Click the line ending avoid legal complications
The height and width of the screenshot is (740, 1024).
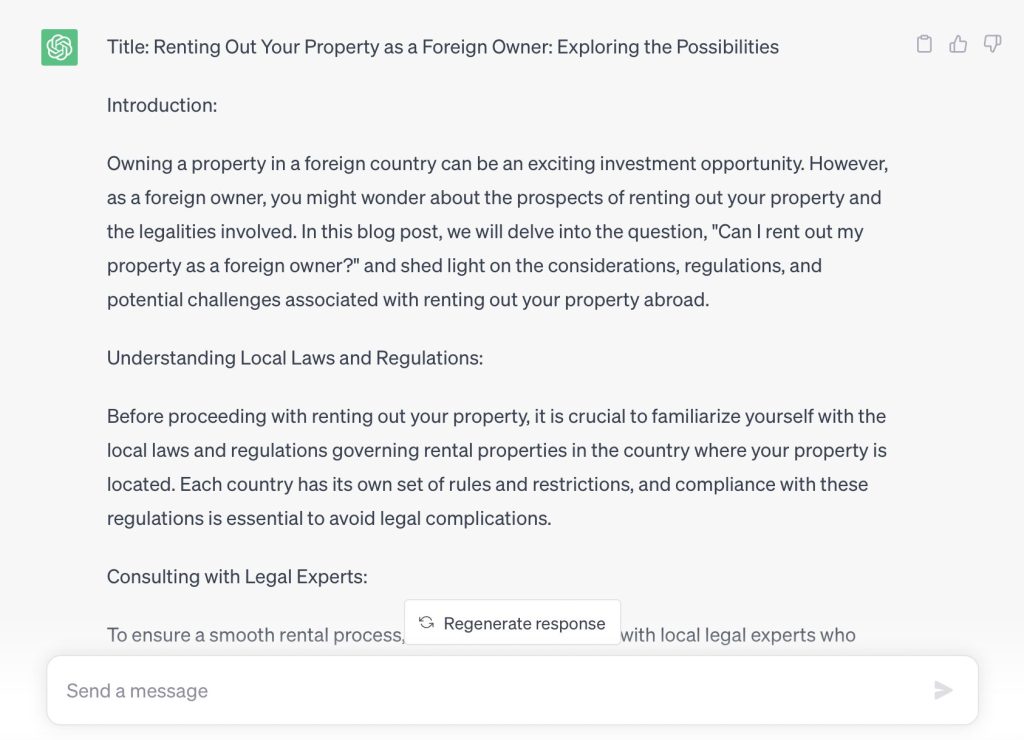(329, 519)
